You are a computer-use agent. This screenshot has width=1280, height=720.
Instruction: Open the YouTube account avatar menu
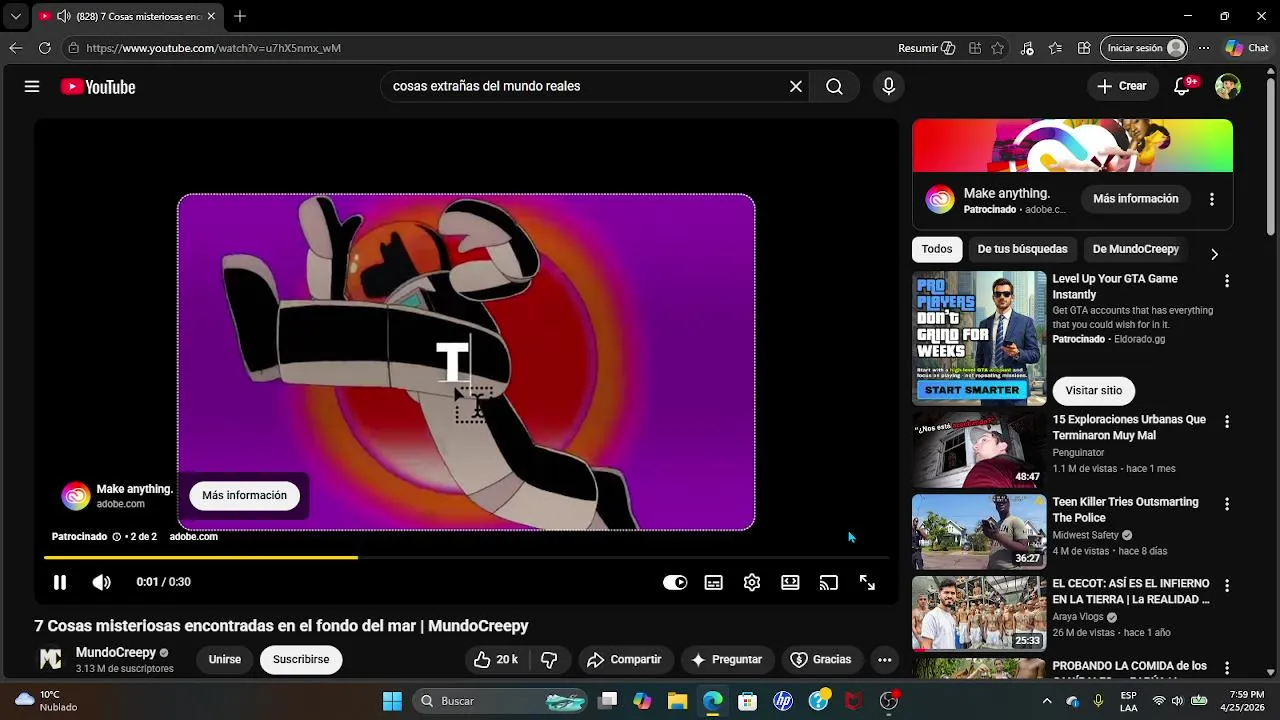[x=1228, y=87]
